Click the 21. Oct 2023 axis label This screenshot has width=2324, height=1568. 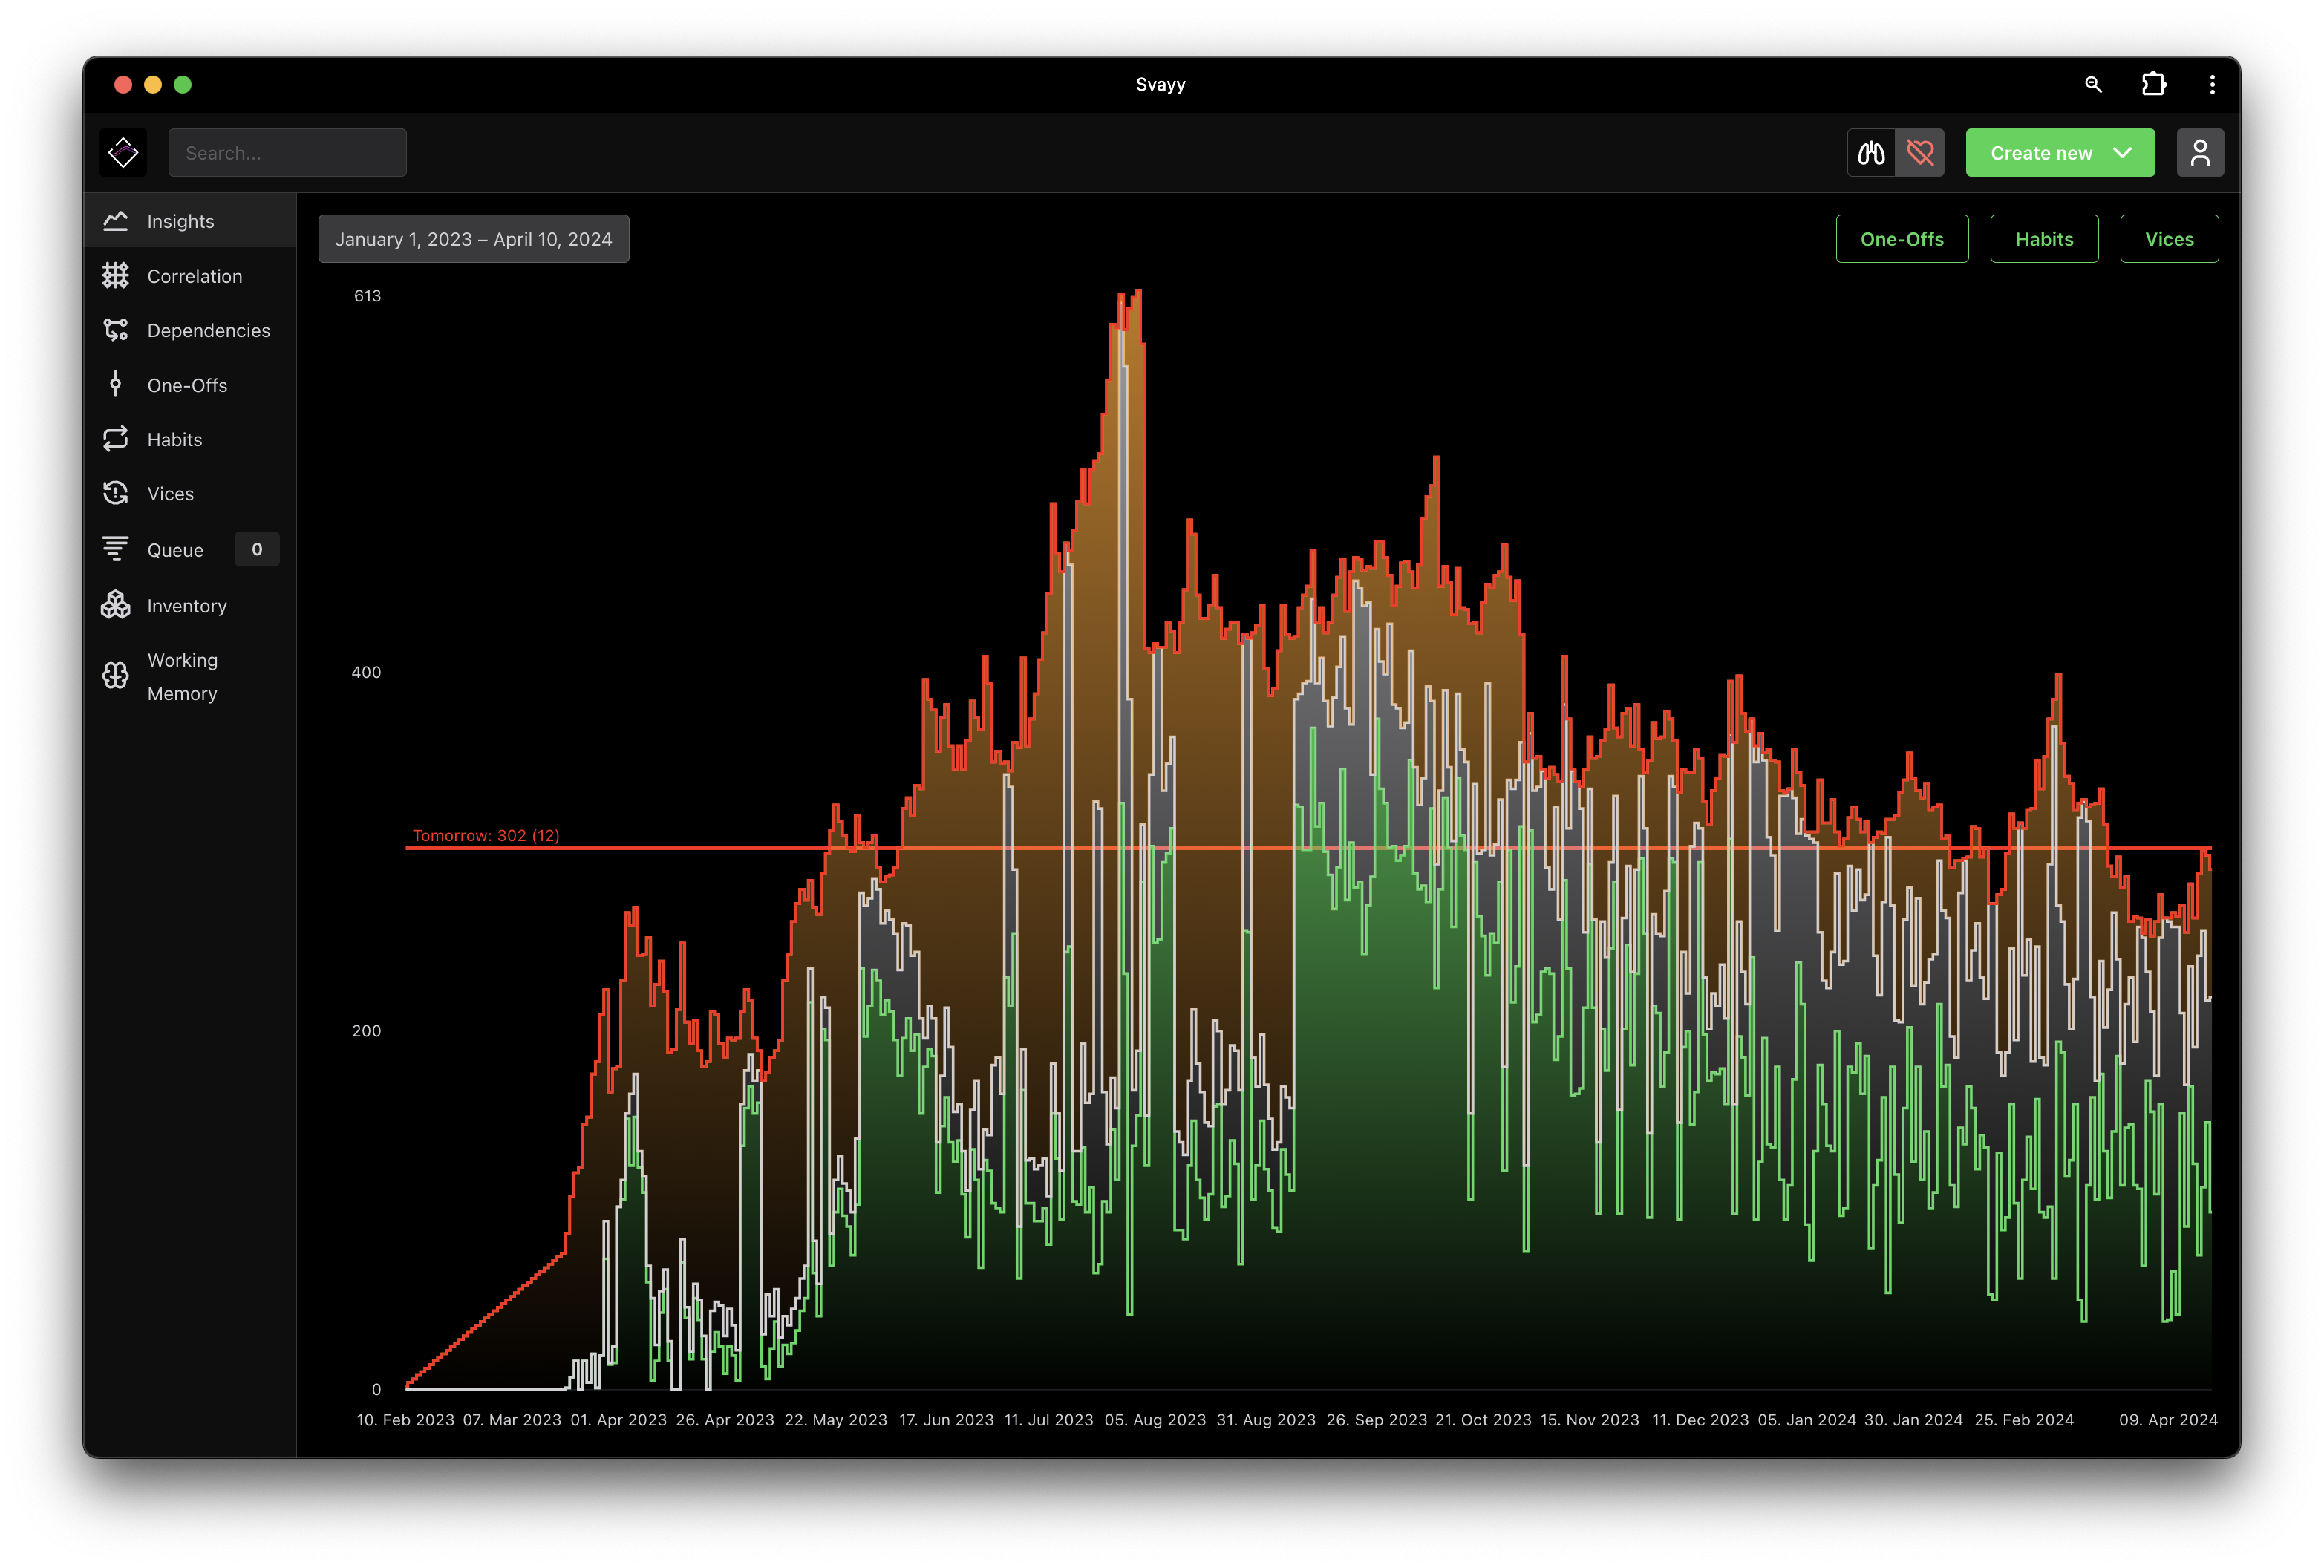1483,1419
